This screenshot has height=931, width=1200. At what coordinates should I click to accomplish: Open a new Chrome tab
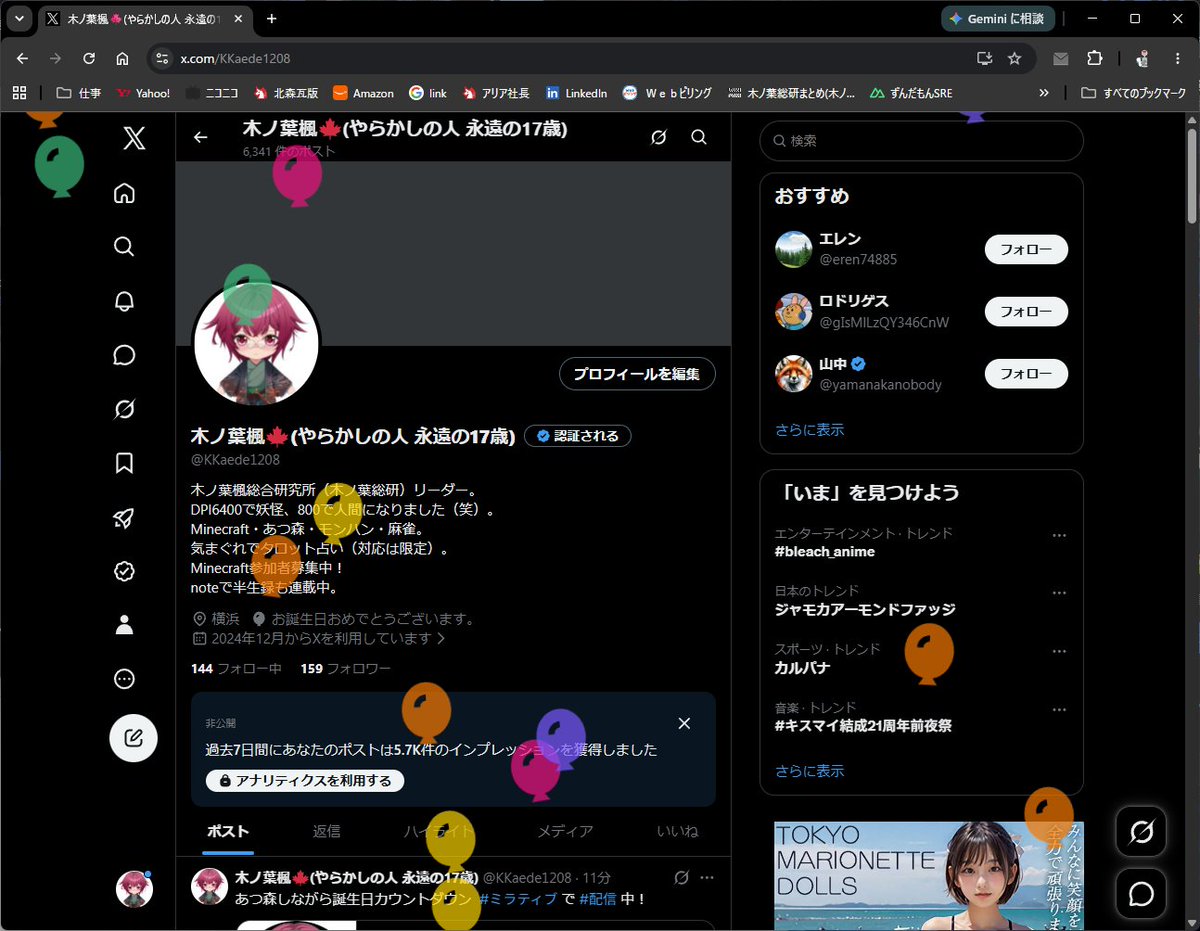[x=271, y=19]
